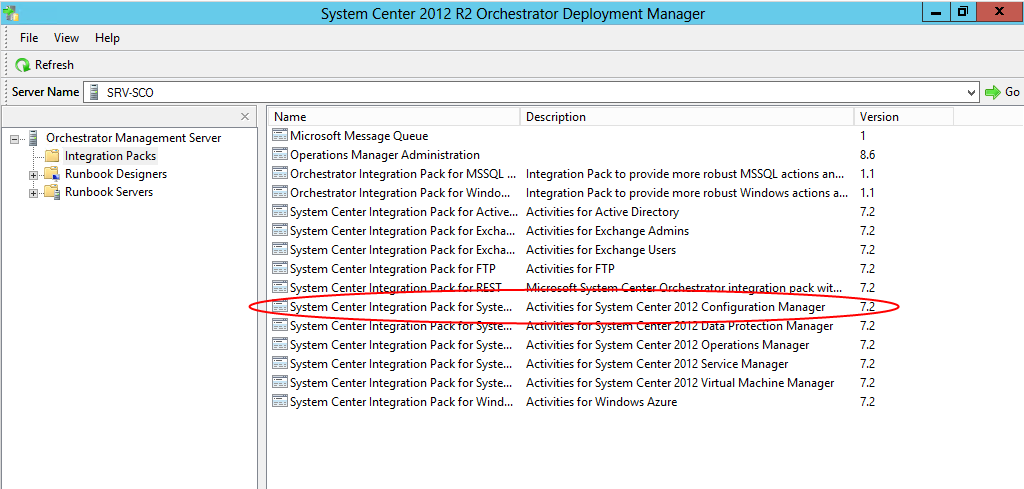Sort by the Description column header
Viewport: 1024px width, 489px height.
(x=687, y=117)
